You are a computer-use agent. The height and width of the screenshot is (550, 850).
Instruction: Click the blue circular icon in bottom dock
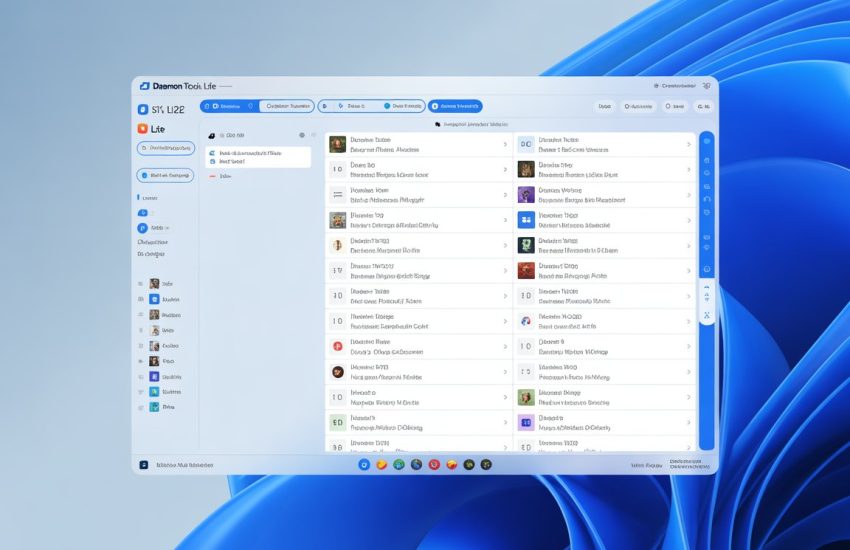pyautogui.click(x=364, y=464)
